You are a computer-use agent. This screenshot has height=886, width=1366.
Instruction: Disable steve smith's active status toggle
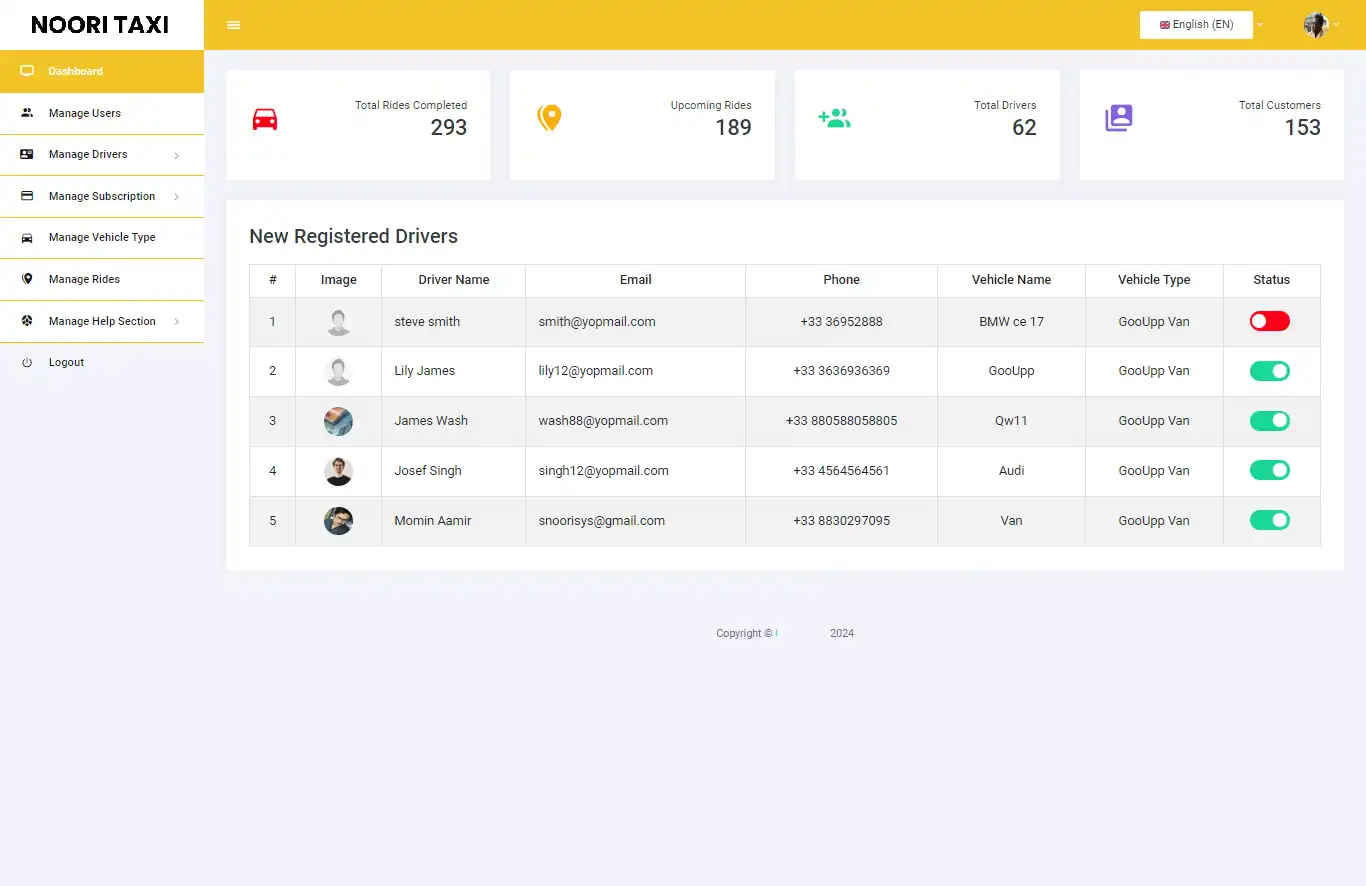pyautogui.click(x=1270, y=321)
